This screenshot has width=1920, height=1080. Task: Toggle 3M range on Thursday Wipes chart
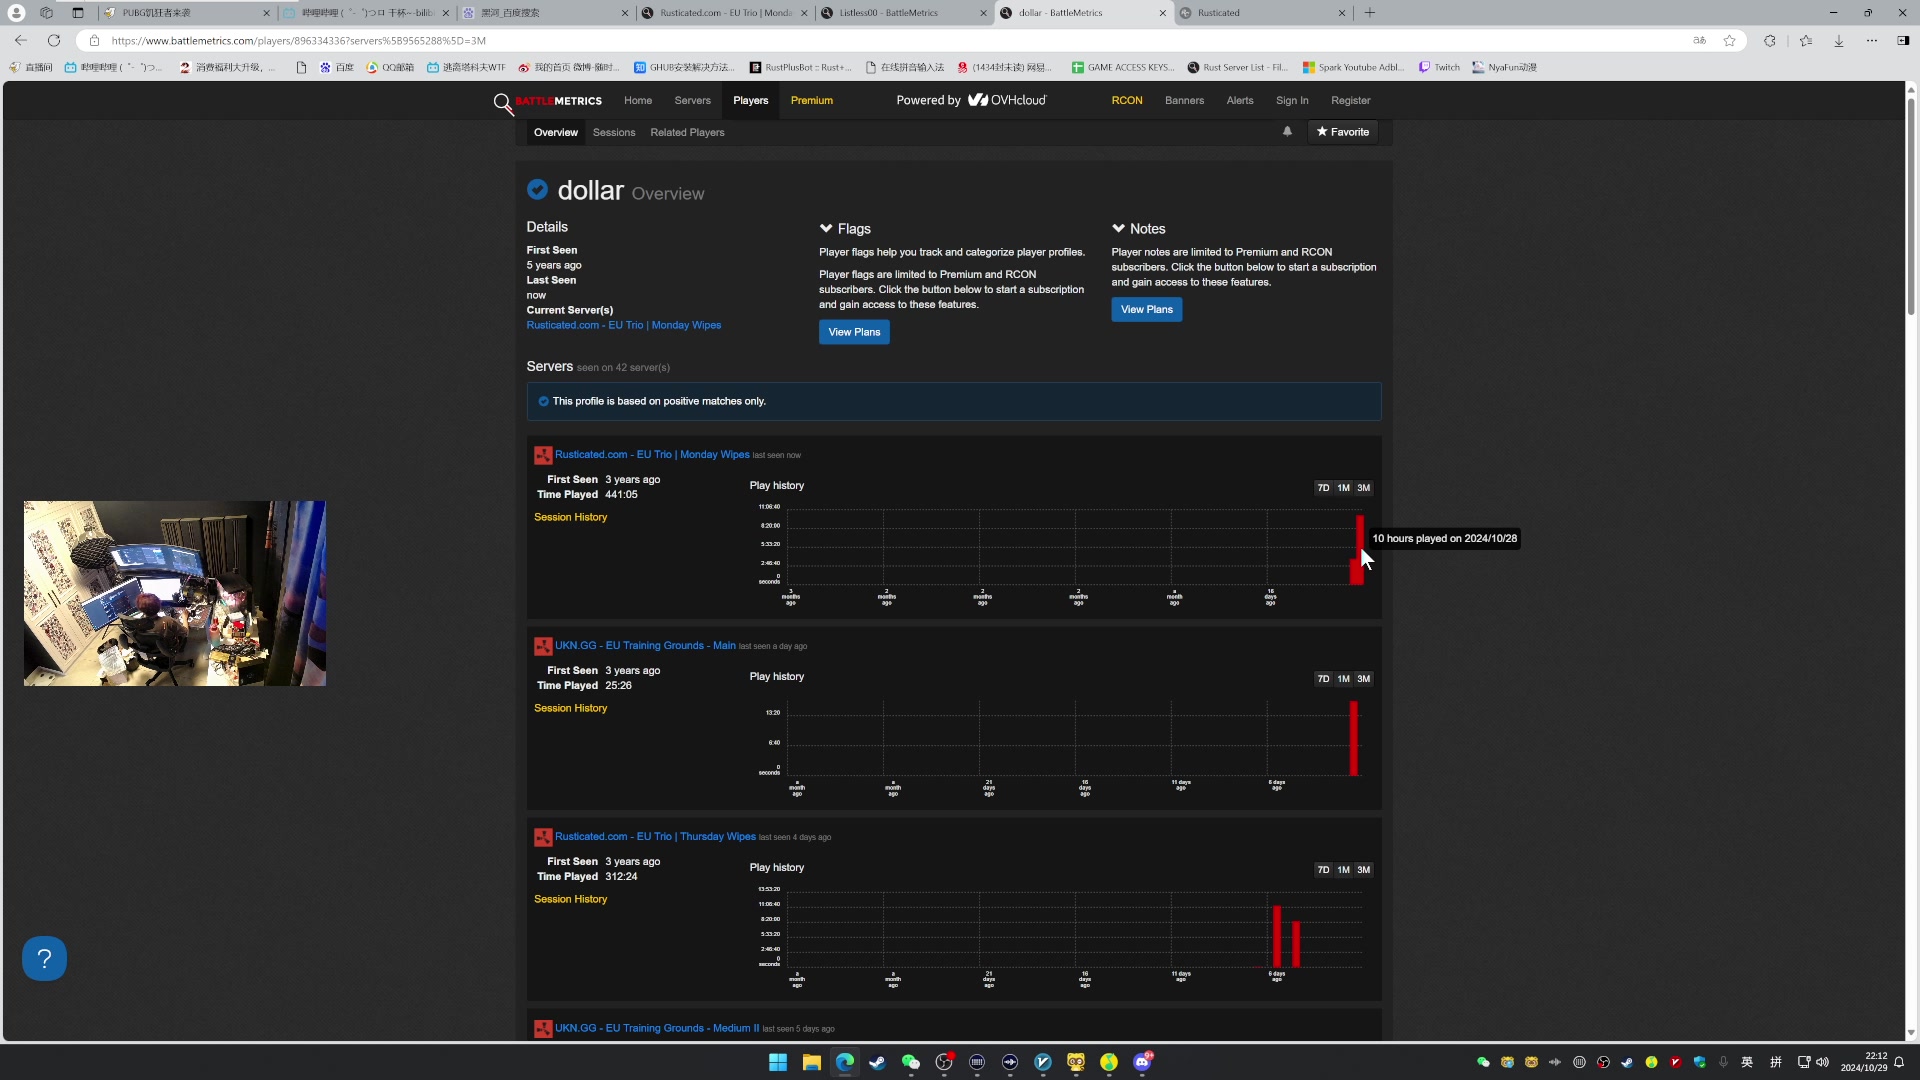point(1363,870)
